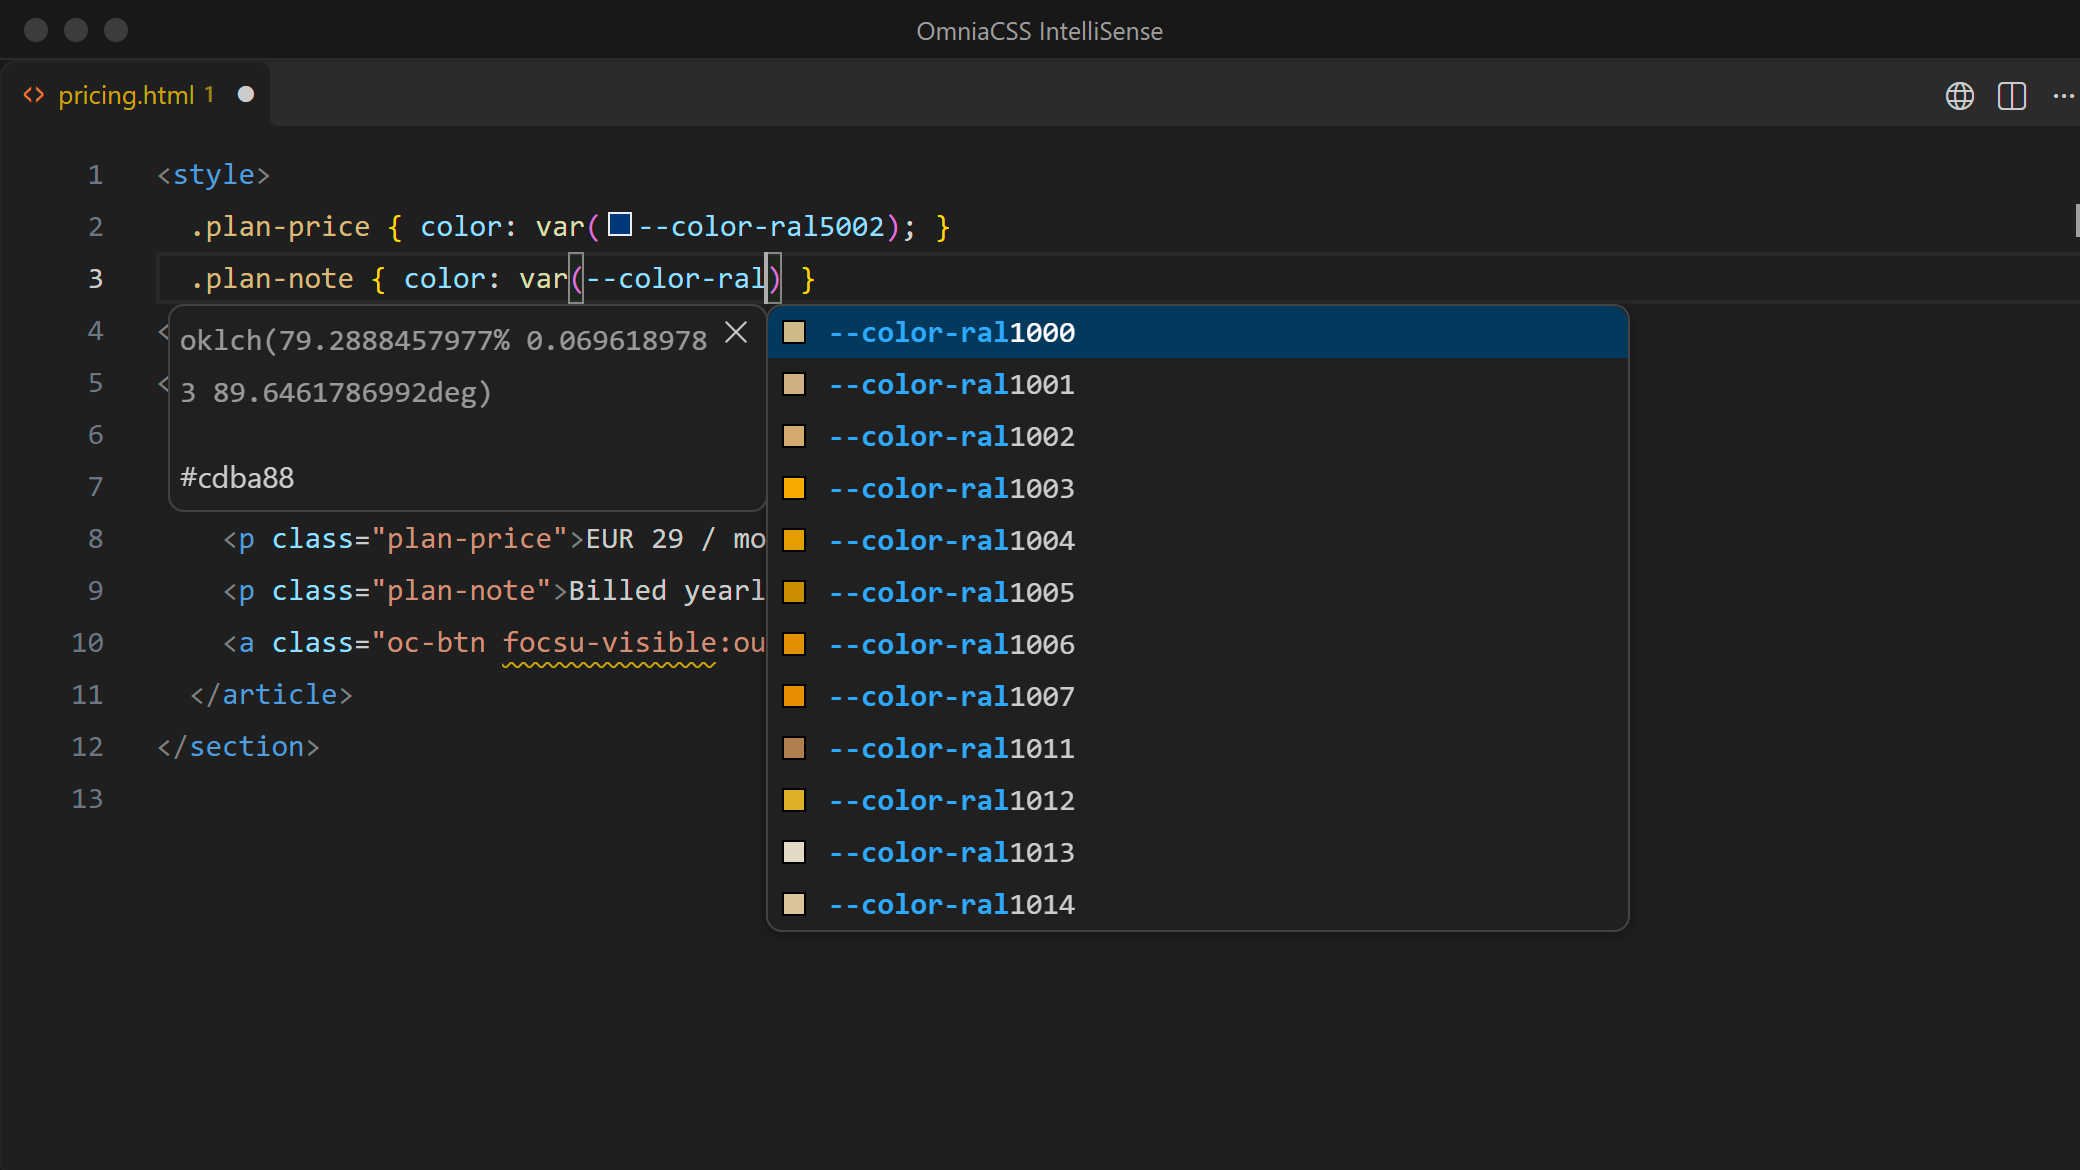This screenshot has height=1170, width=2080.
Task: Choose the --color-ral1002 suggestion
Action: (x=1198, y=436)
